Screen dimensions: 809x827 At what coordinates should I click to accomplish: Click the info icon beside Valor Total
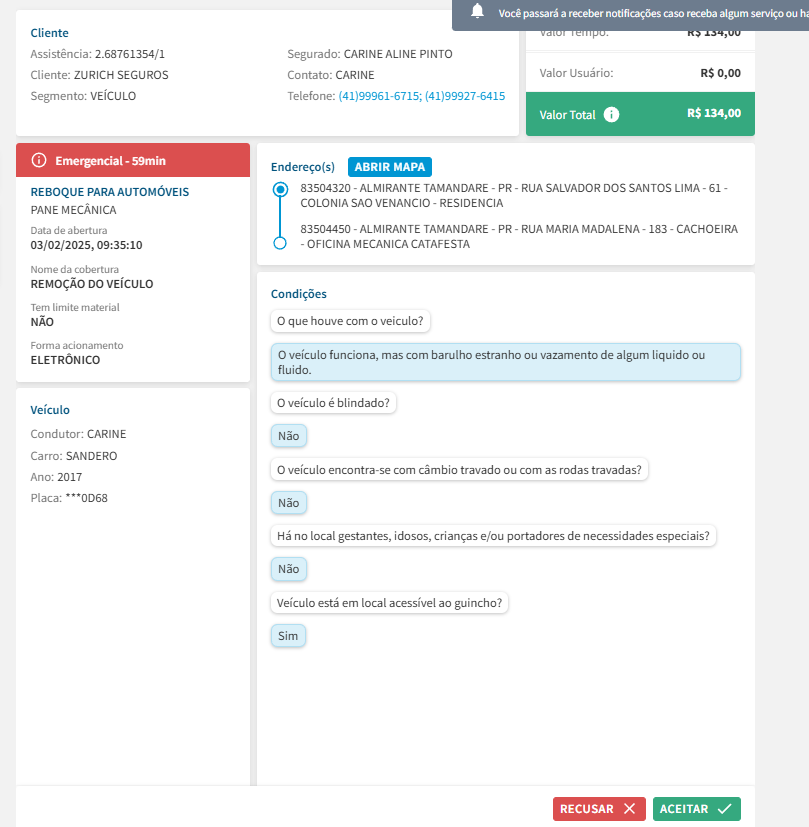click(612, 114)
